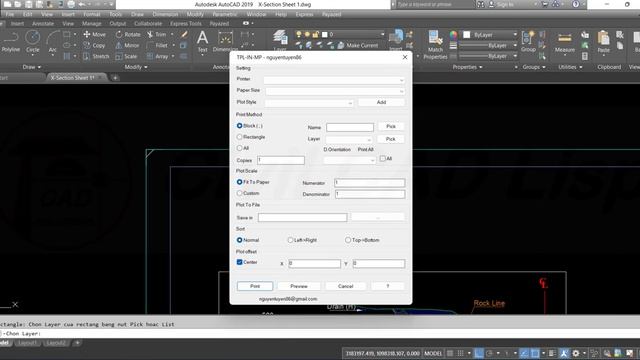Click the Array tool icon

click(x=158, y=56)
